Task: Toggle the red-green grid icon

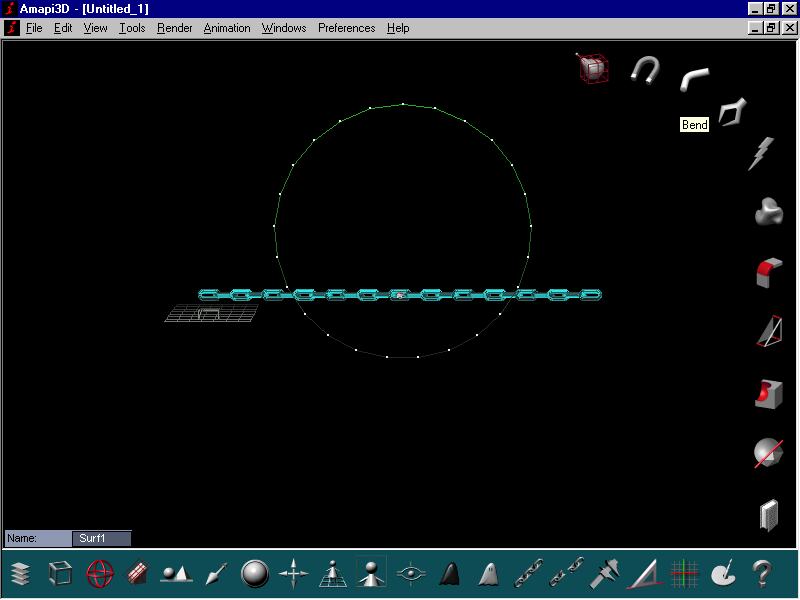Action: 684,574
